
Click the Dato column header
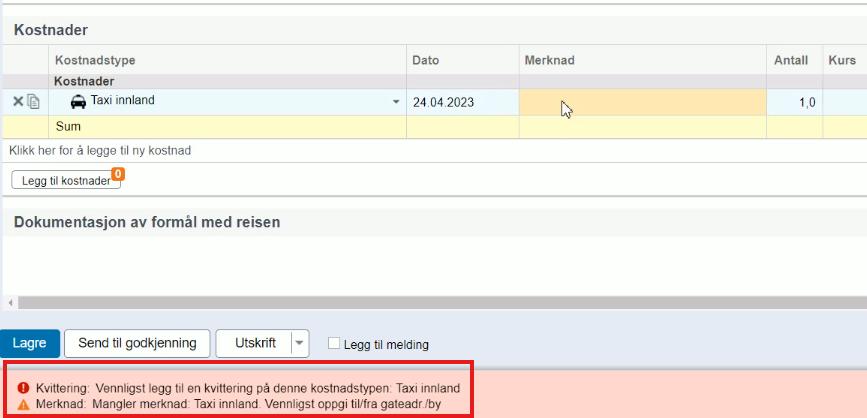point(425,61)
